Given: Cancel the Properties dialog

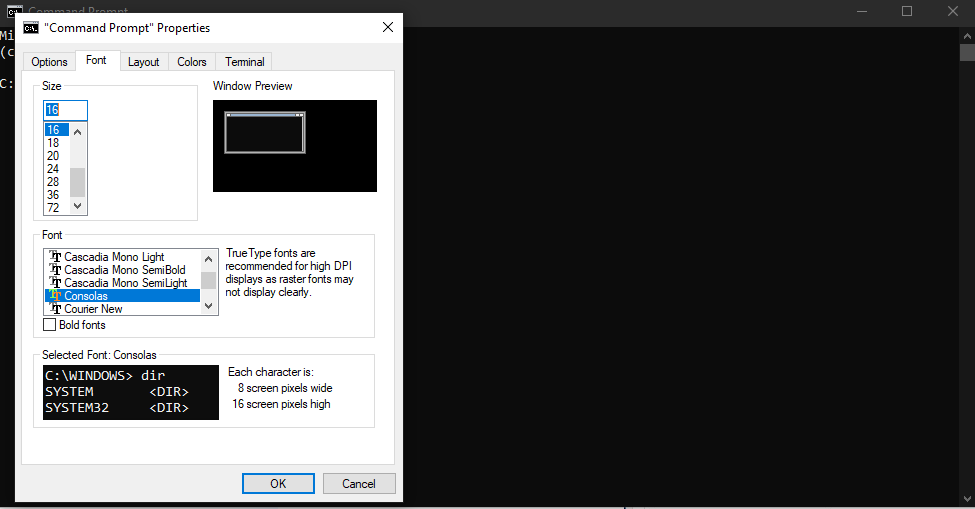Looking at the screenshot, I should point(359,484).
